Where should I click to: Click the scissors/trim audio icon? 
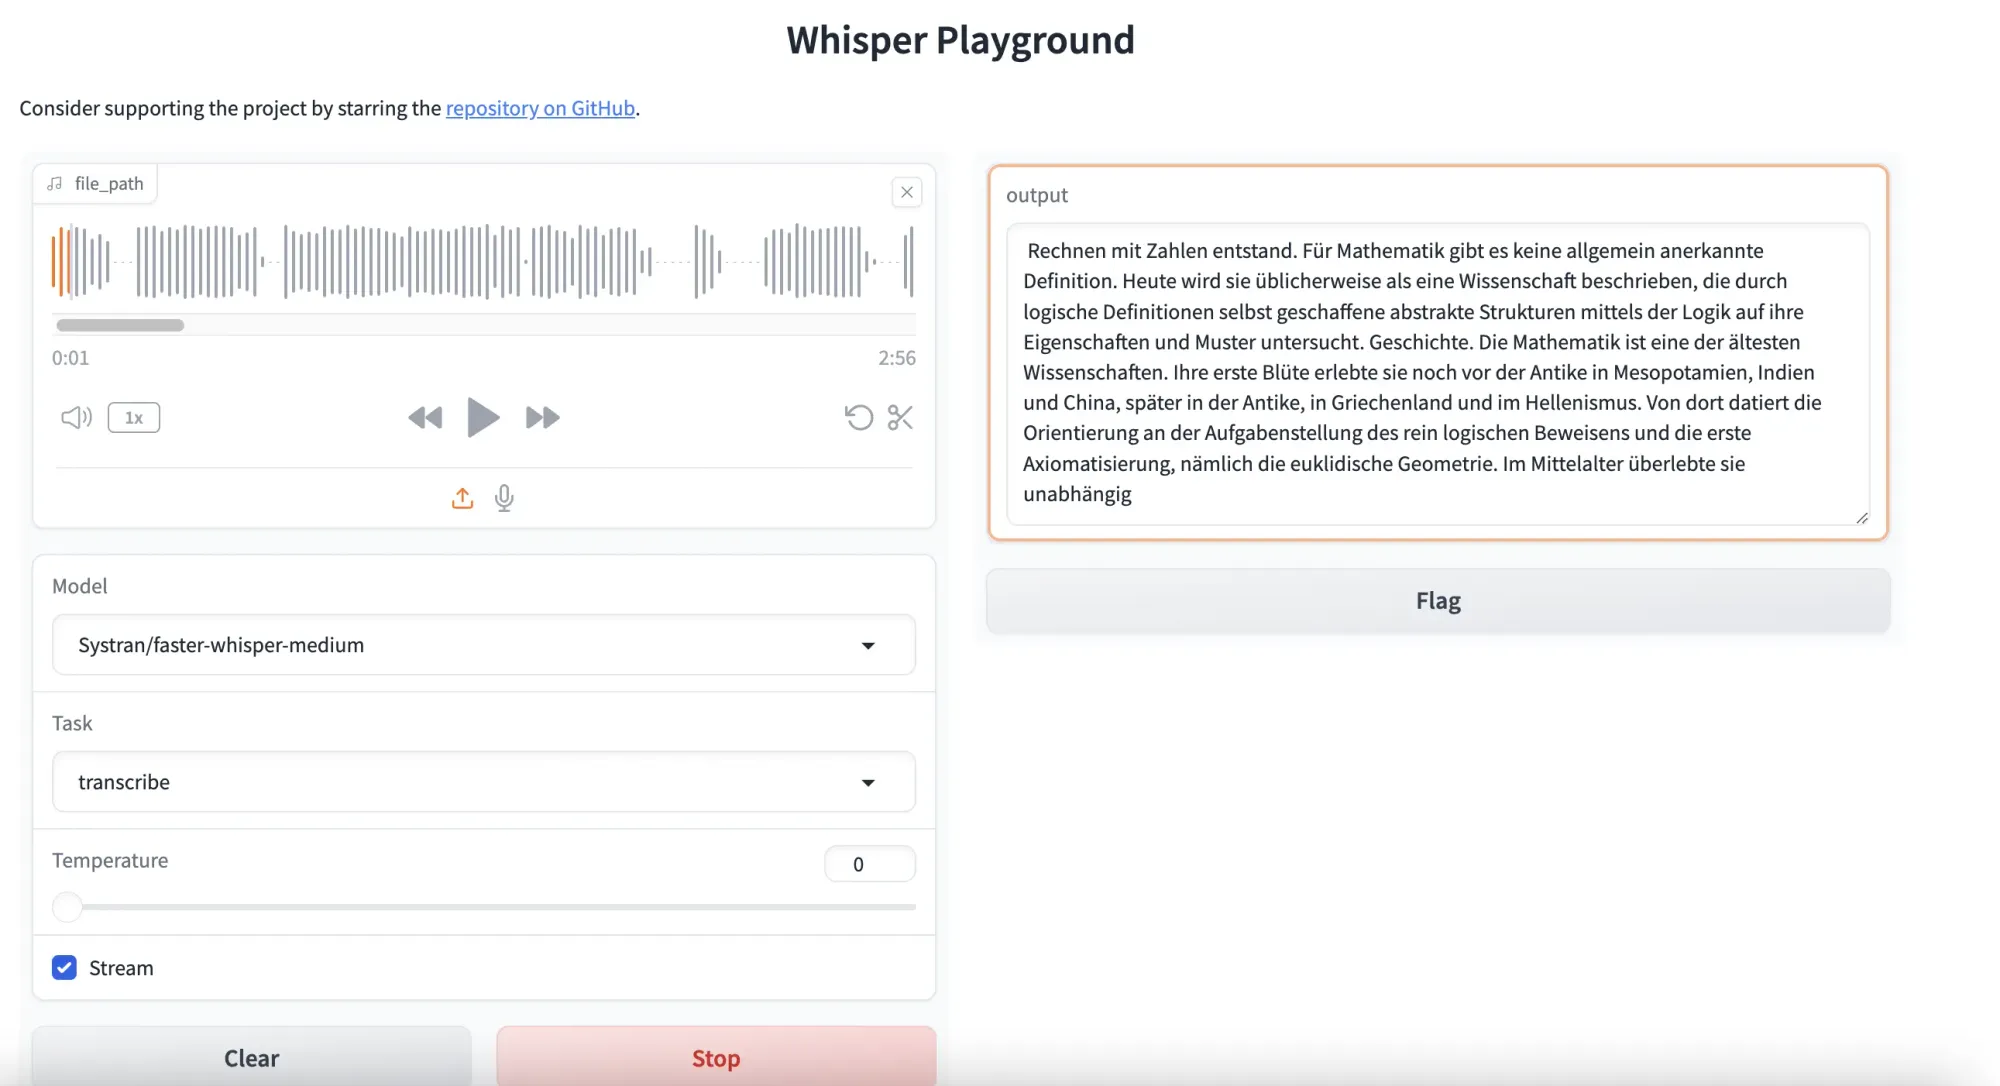900,417
